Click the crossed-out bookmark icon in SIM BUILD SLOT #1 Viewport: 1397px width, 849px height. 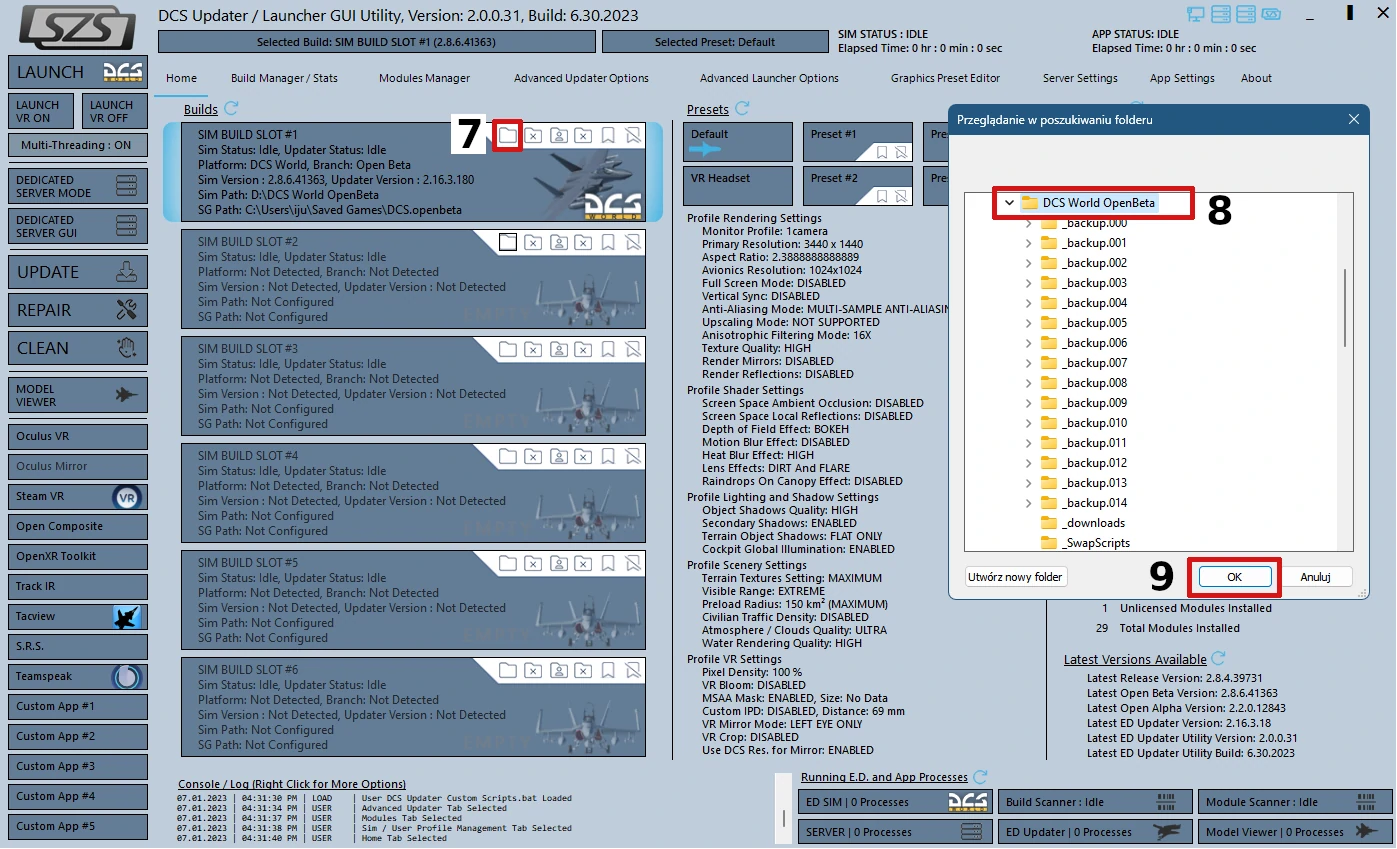click(x=633, y=135)
